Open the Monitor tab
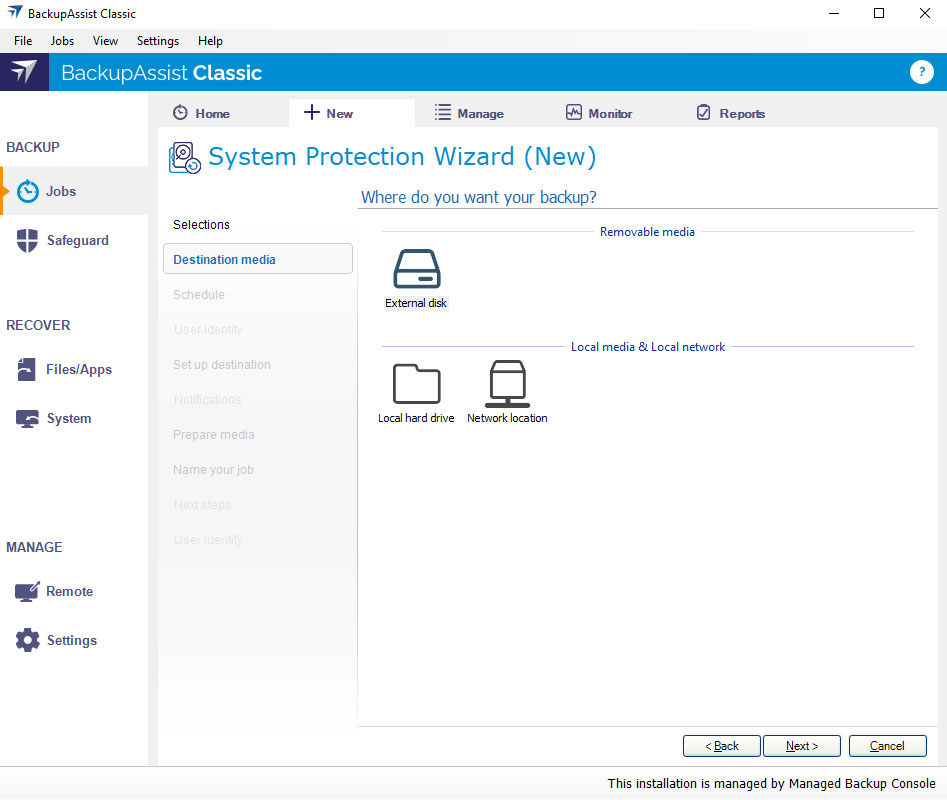This screenshot has height=800, width=947. [598, 113]
